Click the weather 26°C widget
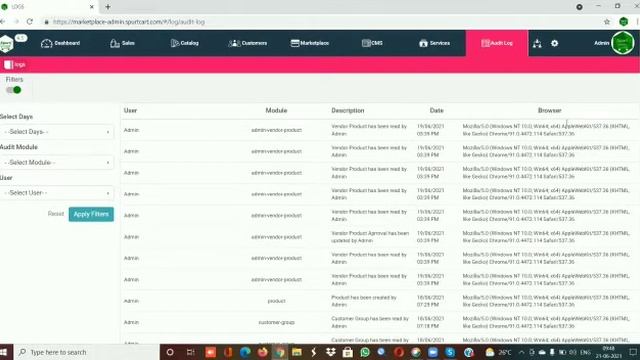This screenshot has width=640, height=360. (498, 352)
